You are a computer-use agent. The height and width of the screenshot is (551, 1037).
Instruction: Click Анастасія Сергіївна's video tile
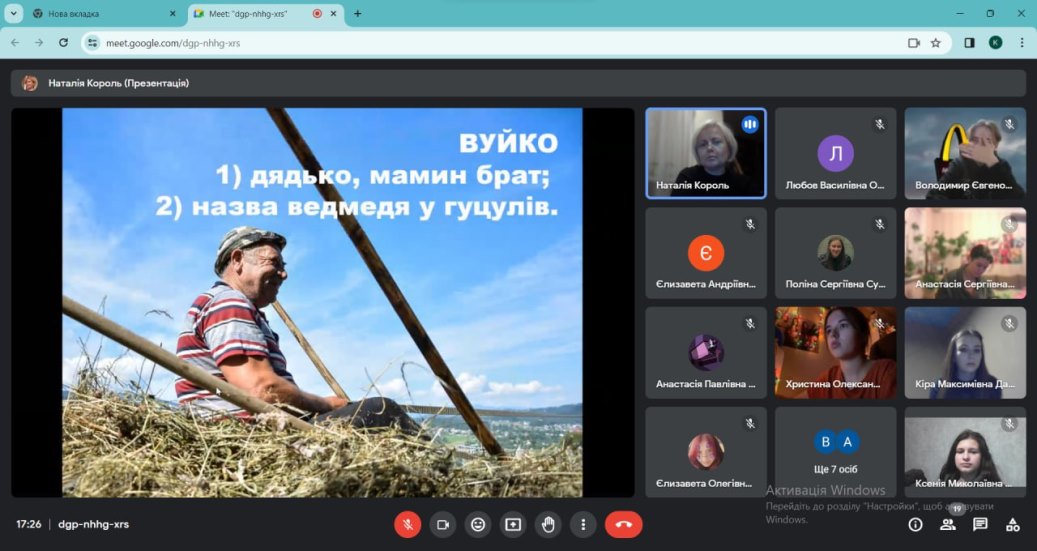click(965, 253)
